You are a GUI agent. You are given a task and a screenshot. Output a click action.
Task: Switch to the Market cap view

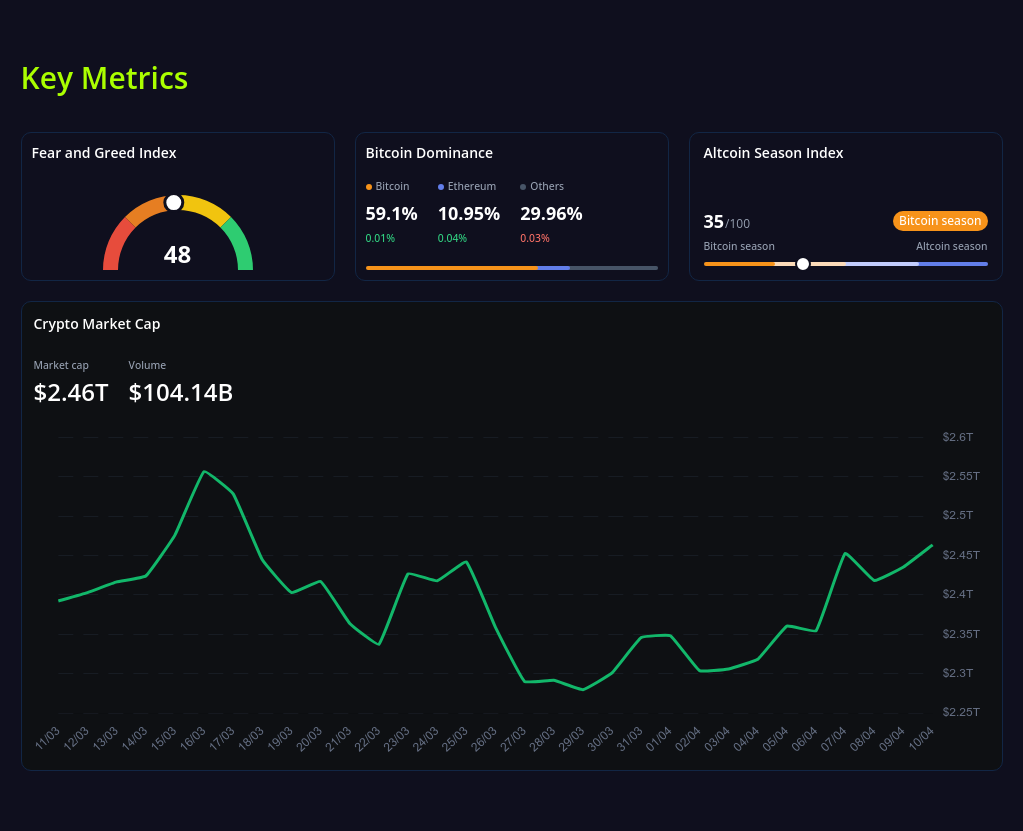pyautogui.click(x=61, y=365)
